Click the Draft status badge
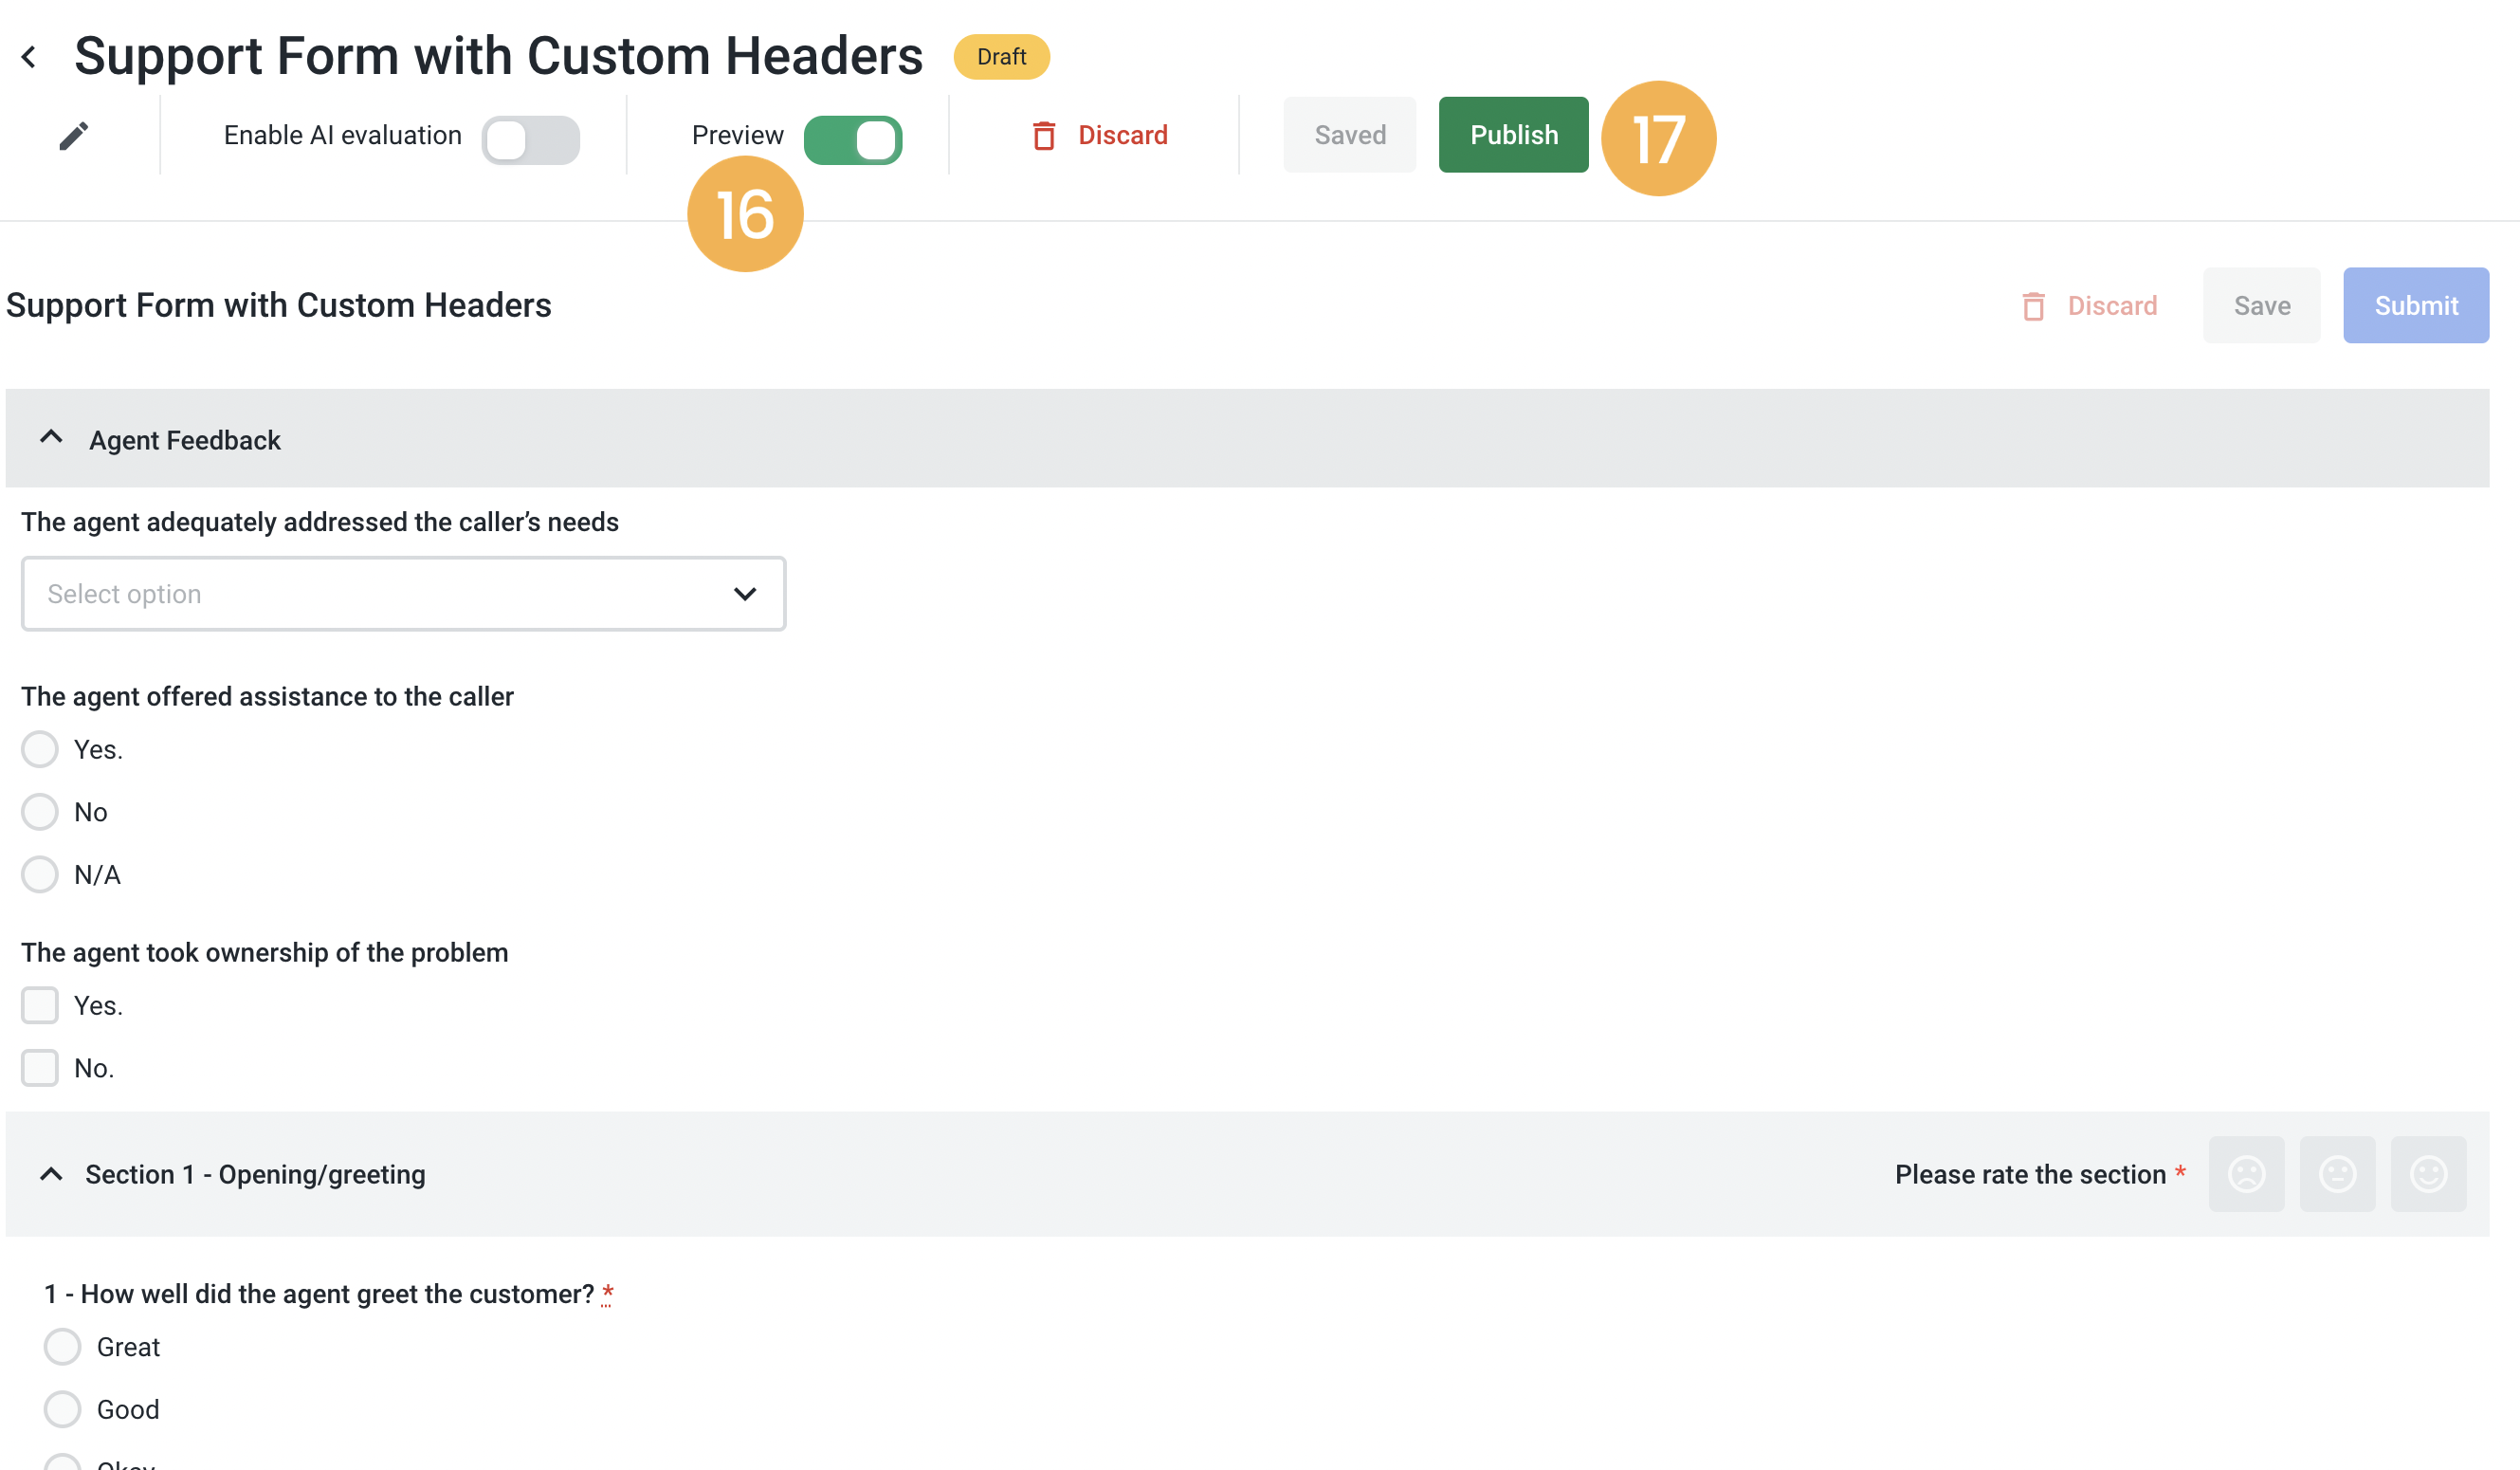Image resolution: width=2520 pixels, height=1470 pixels. (1001, 57)
